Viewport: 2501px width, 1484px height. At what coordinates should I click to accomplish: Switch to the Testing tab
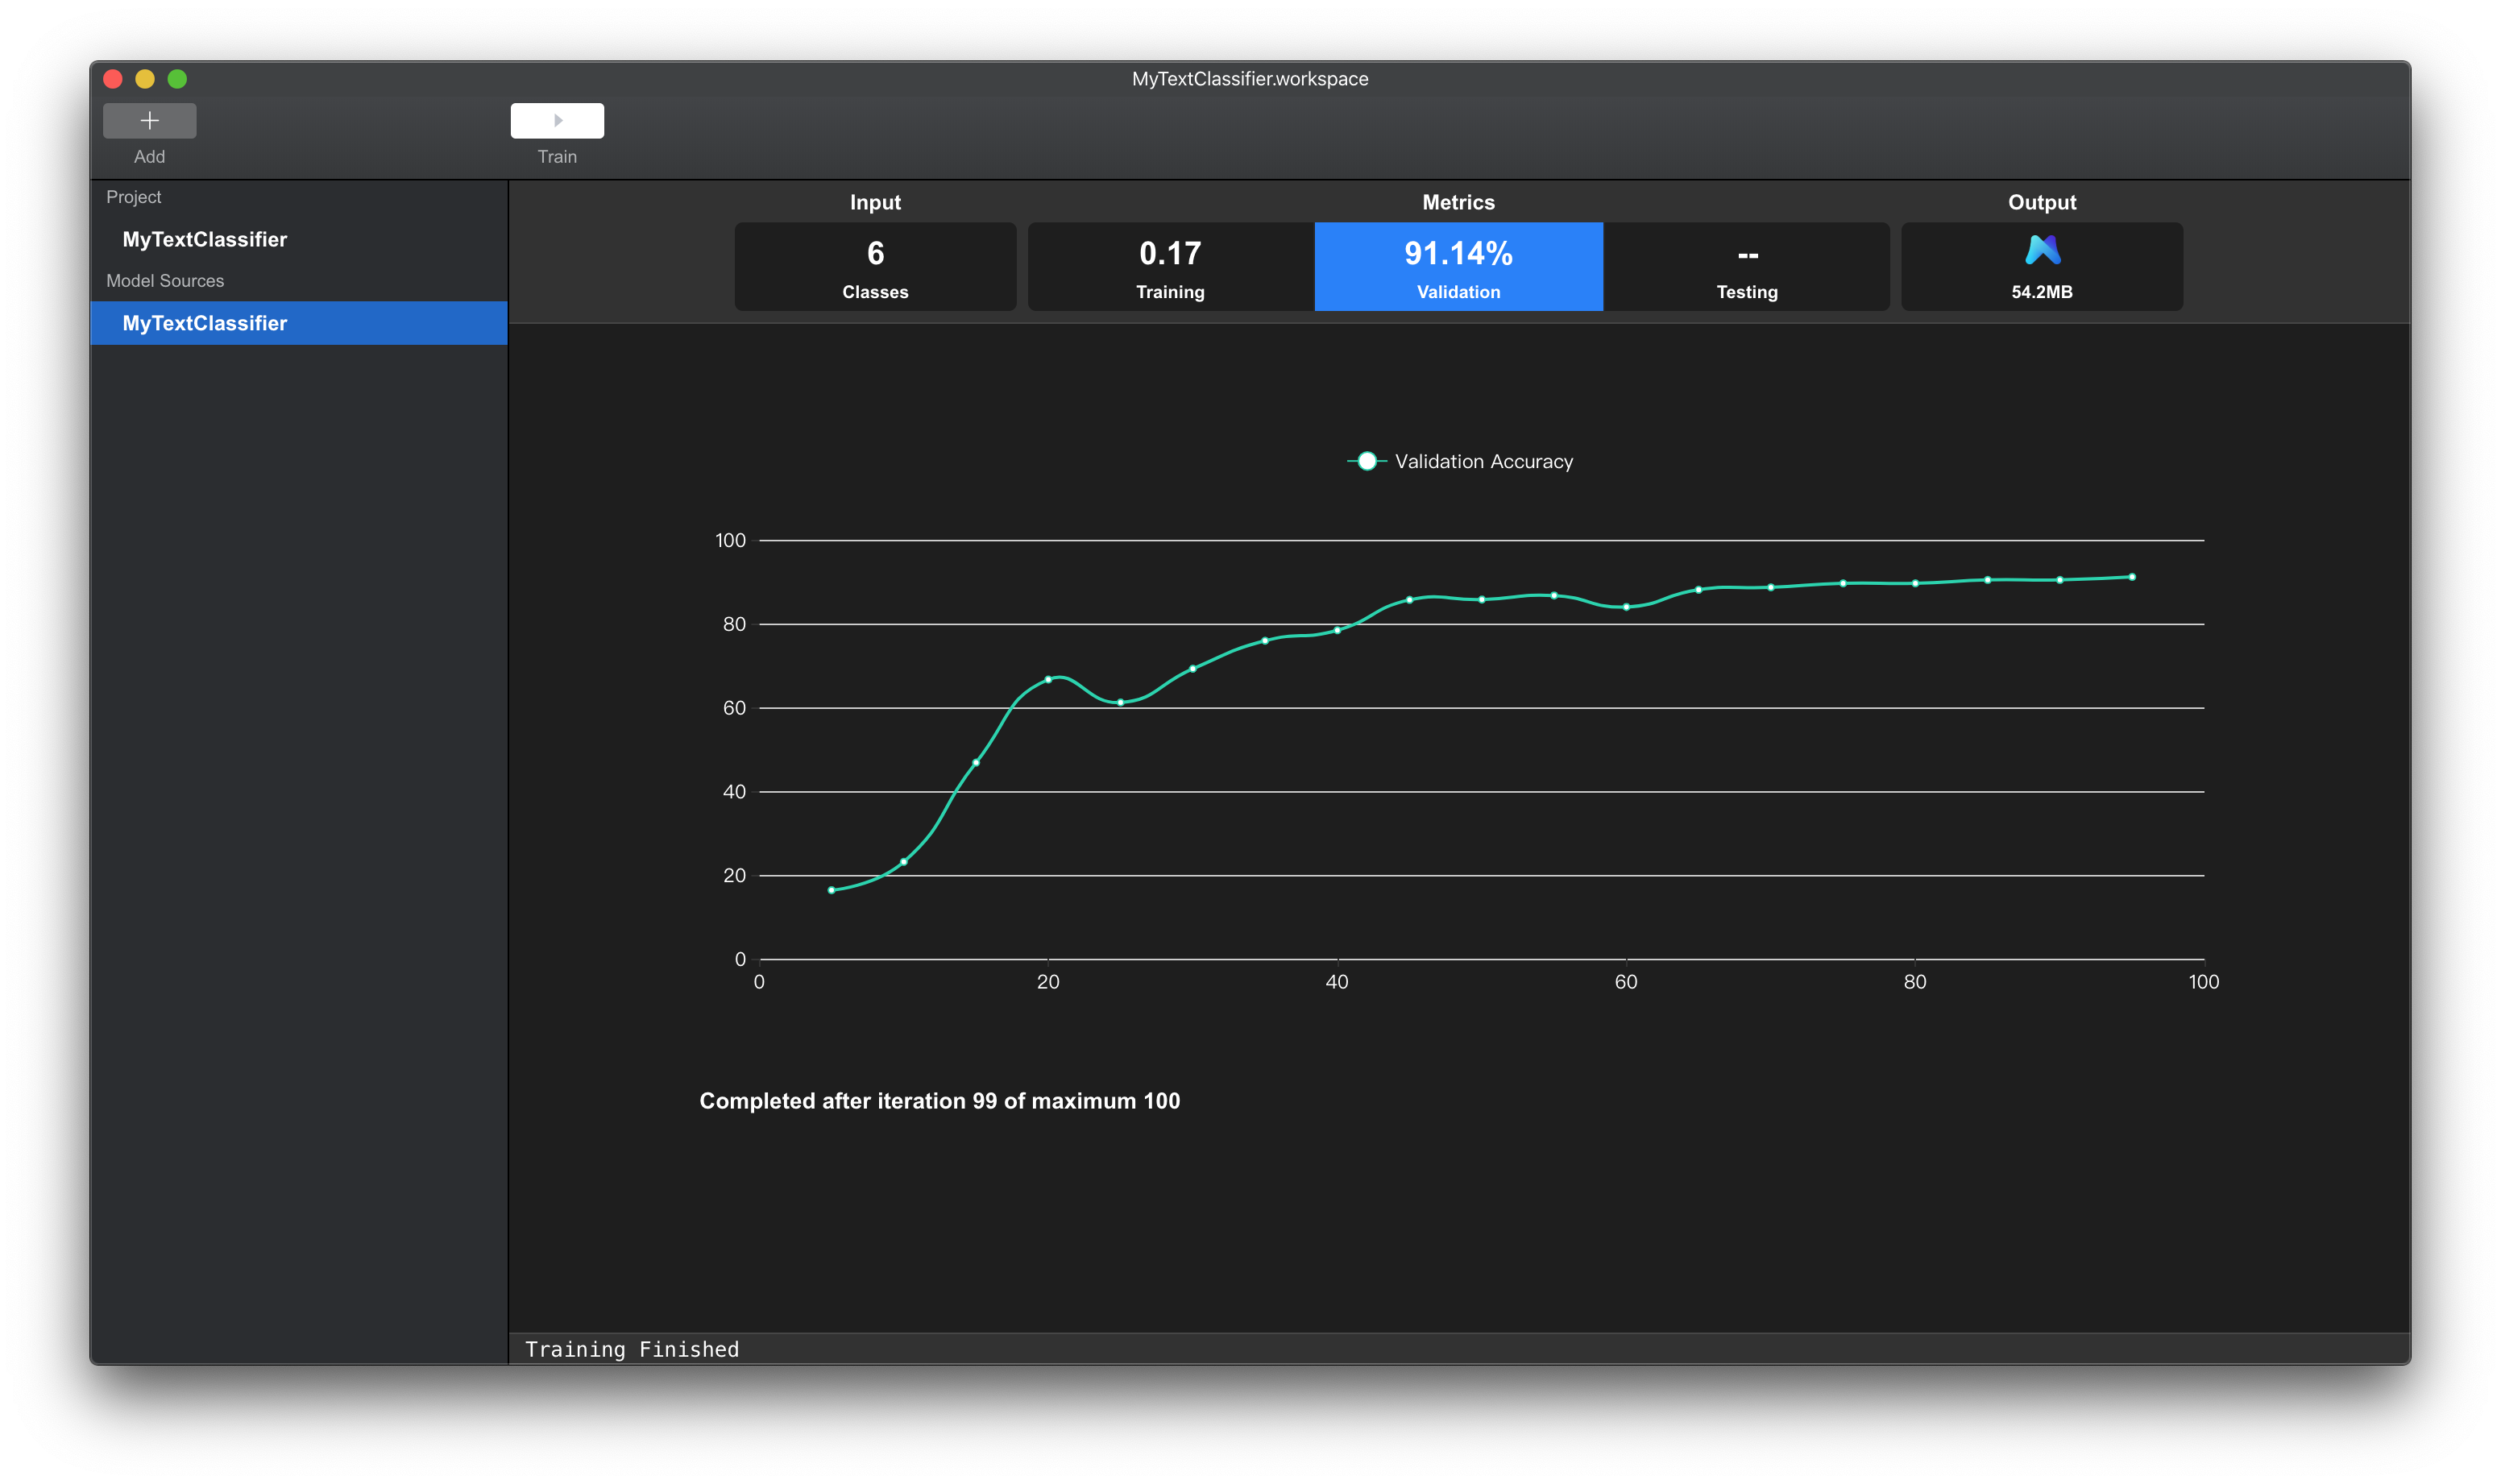click(x=1746, y=267)
